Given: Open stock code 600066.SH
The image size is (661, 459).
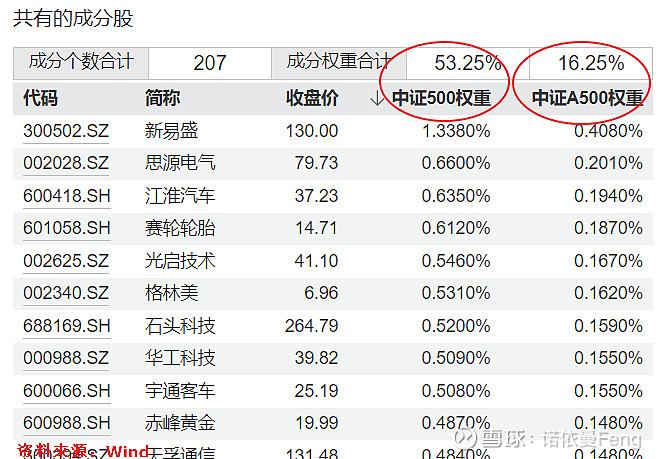Looking at the screenshot, I should [67, 390].
